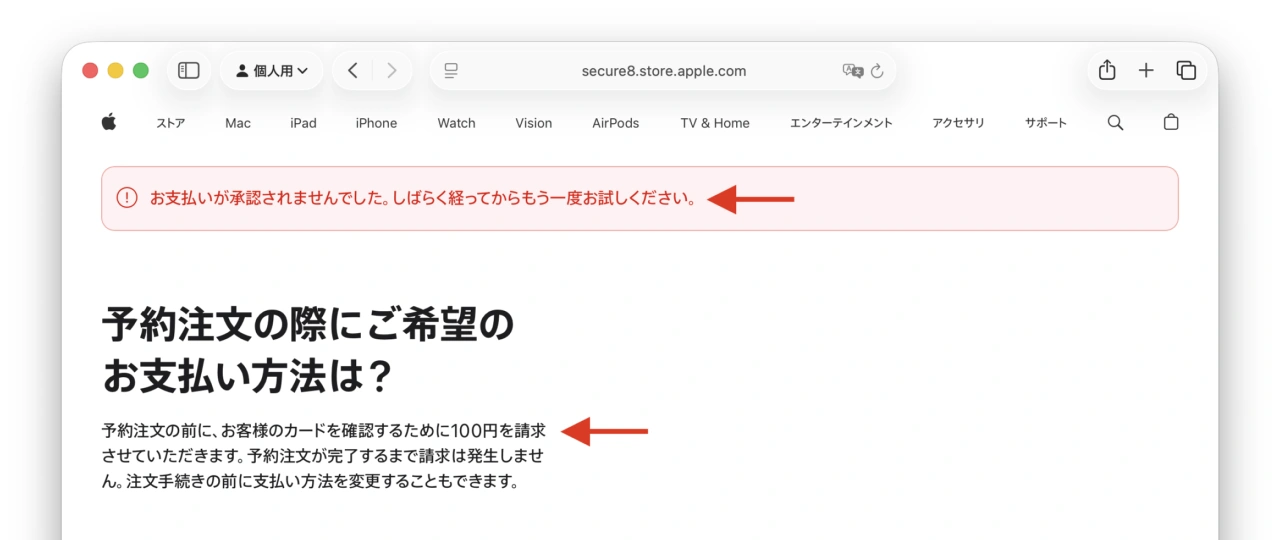
Task: Click the translate page icon
Action: 852,71
